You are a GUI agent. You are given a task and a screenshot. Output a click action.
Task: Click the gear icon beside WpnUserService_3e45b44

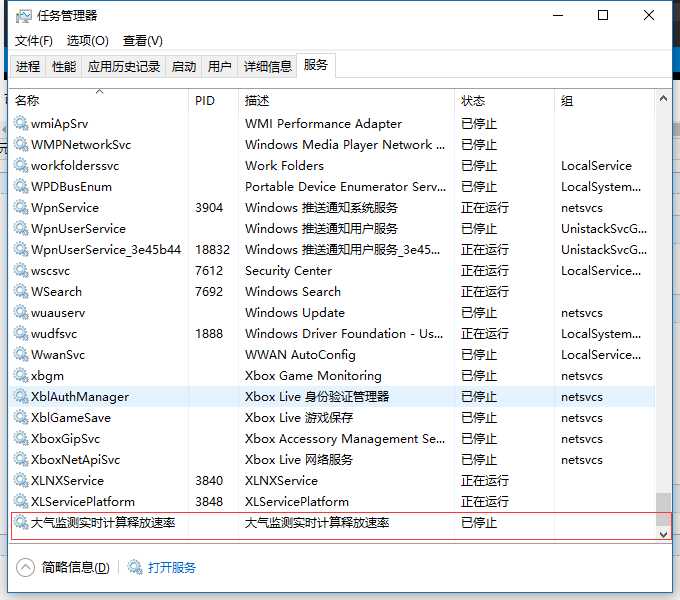pyautogui.click(x=21, y=249)
